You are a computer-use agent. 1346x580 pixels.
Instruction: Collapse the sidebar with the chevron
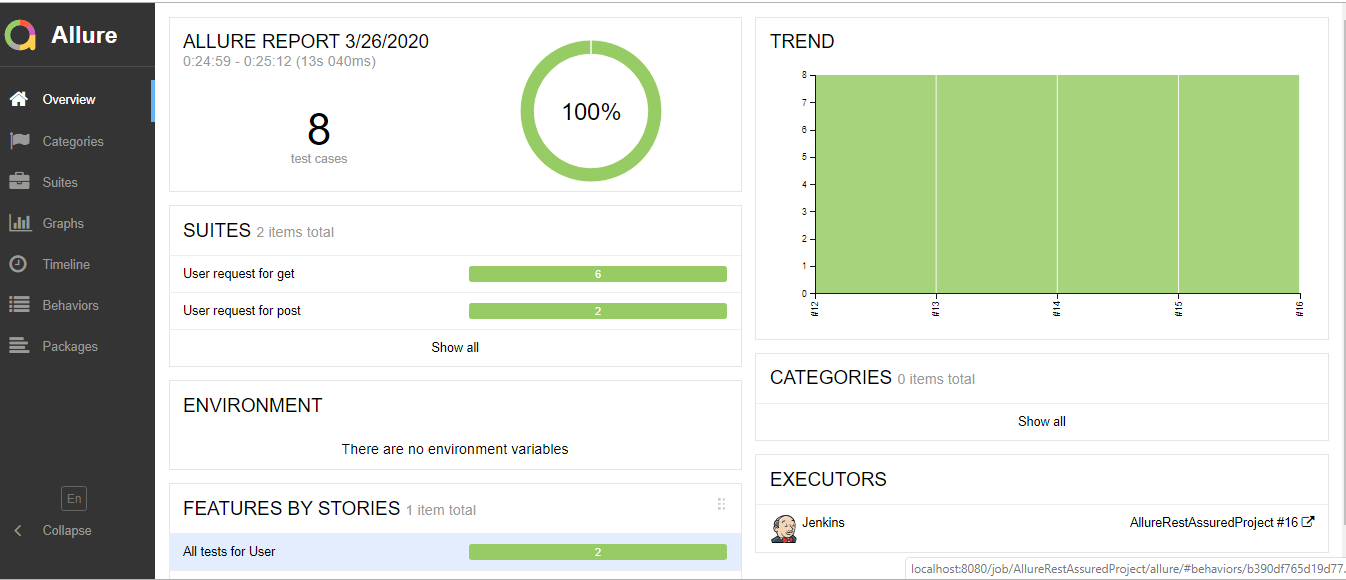[x=18, y=531]
